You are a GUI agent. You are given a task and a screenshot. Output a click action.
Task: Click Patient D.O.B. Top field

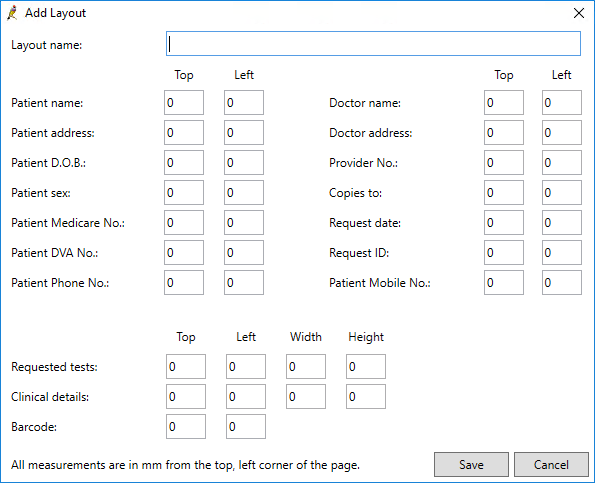pos(184,162)
